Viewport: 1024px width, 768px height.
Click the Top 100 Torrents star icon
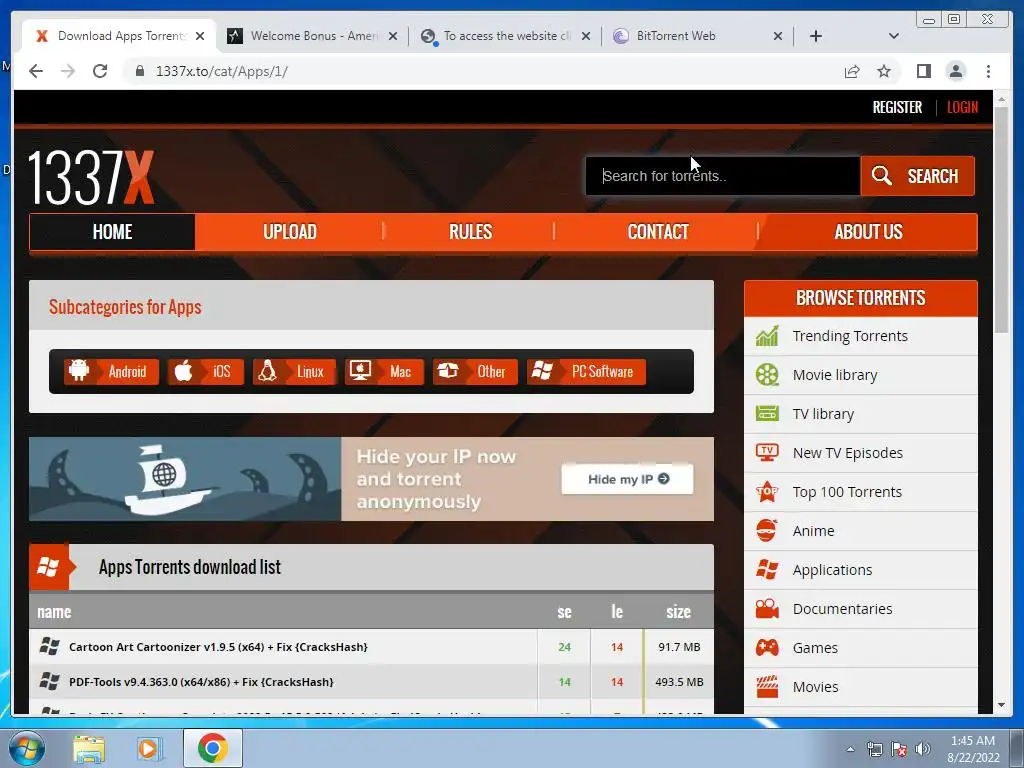(x=767, y=492)
